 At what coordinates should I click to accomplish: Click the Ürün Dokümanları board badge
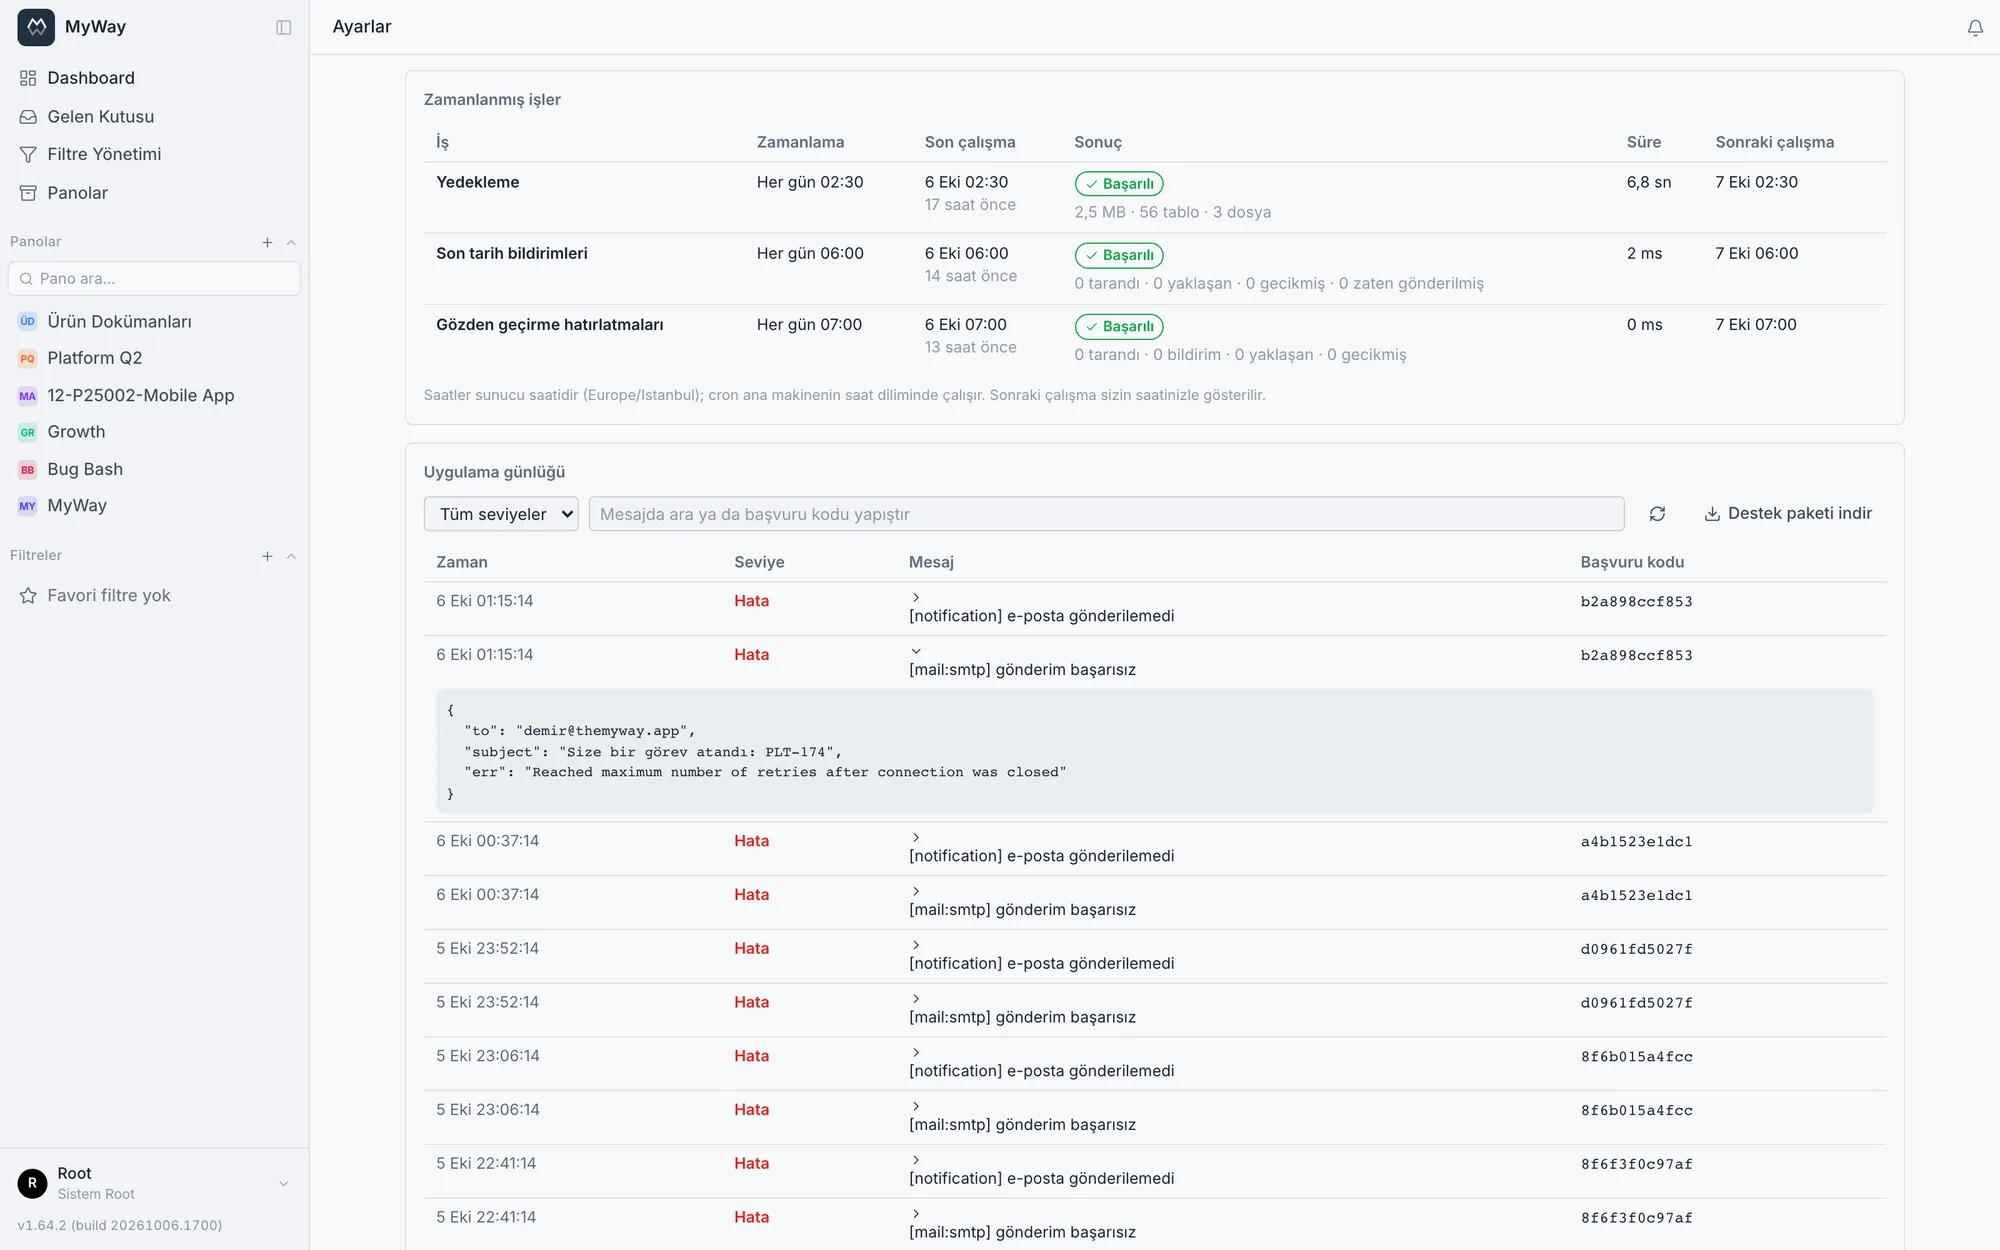tap(27, 321)
